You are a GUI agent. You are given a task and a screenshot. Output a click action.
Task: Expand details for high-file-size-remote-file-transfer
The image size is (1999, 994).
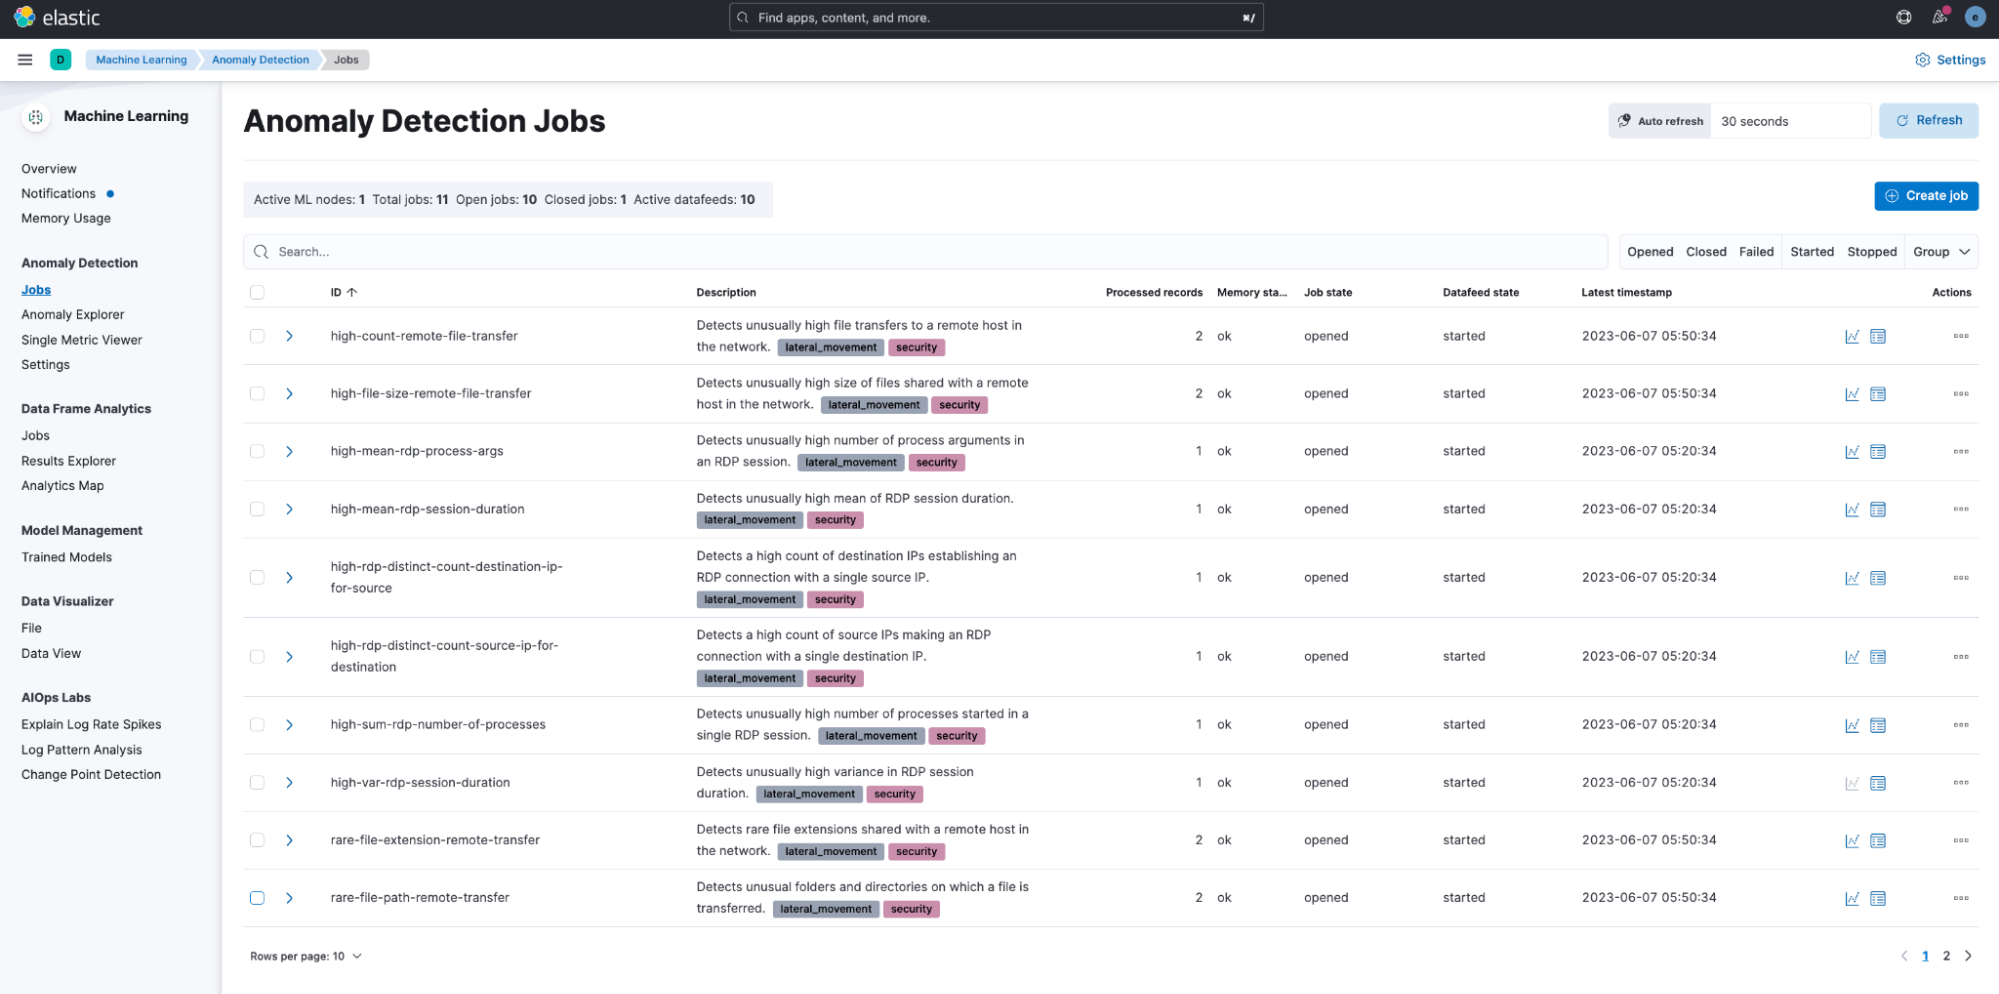click(x=289, y=394)
